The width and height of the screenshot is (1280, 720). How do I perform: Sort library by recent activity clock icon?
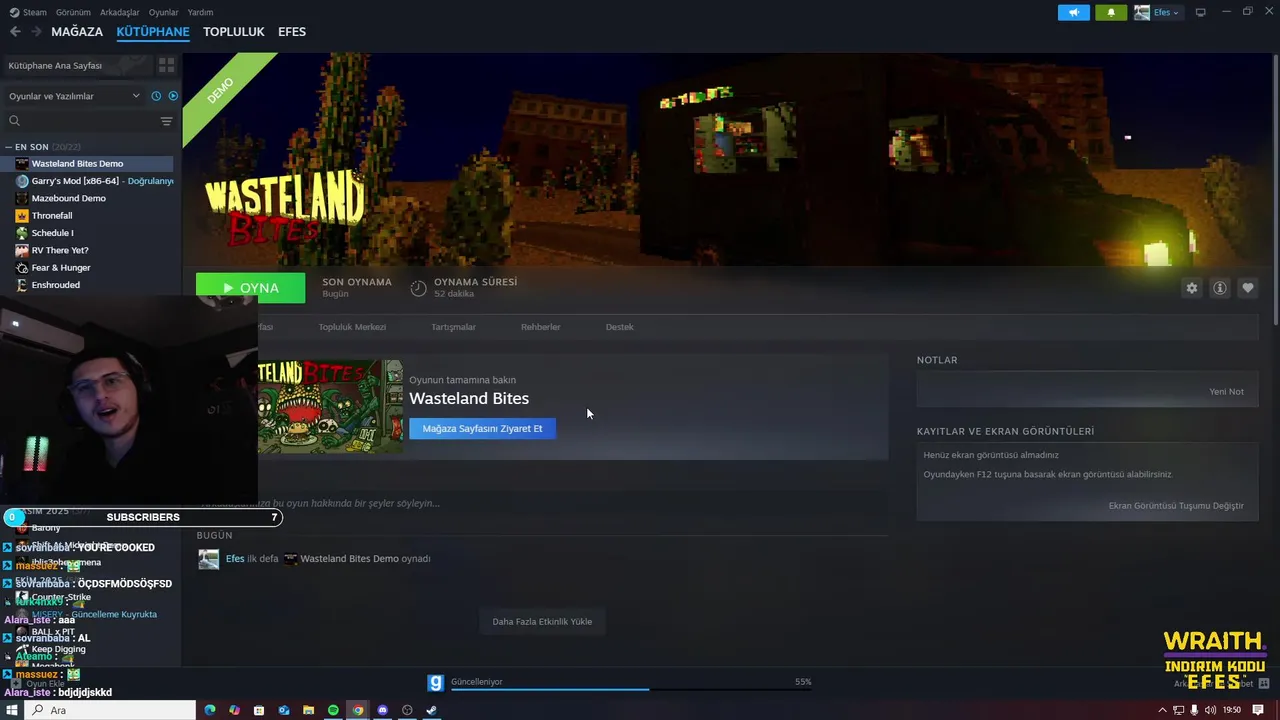pyautogui.click(x=156, y=96)
